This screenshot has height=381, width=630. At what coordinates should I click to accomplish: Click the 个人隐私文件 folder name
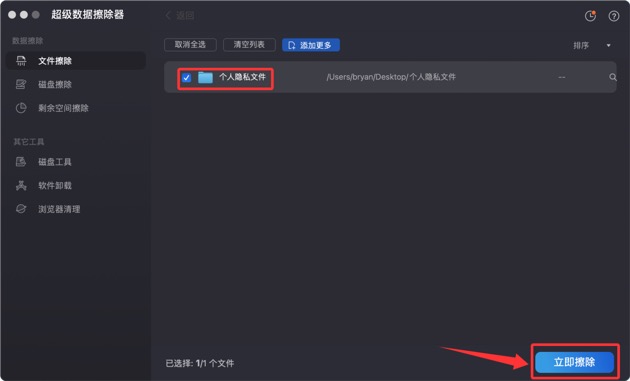[x=242, y=77]
